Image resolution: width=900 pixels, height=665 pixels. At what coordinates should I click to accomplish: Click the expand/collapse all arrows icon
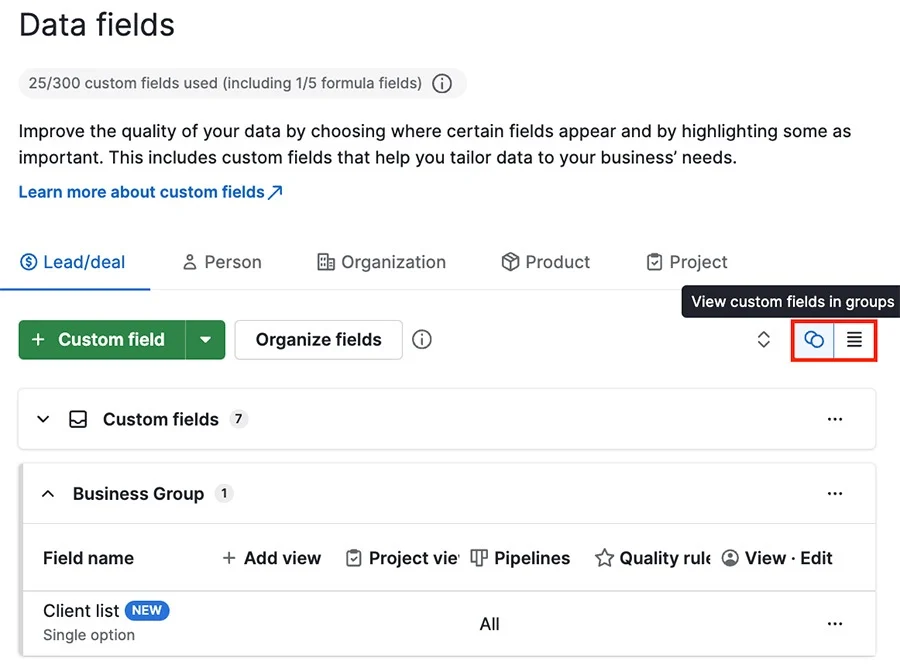point(763,340)
